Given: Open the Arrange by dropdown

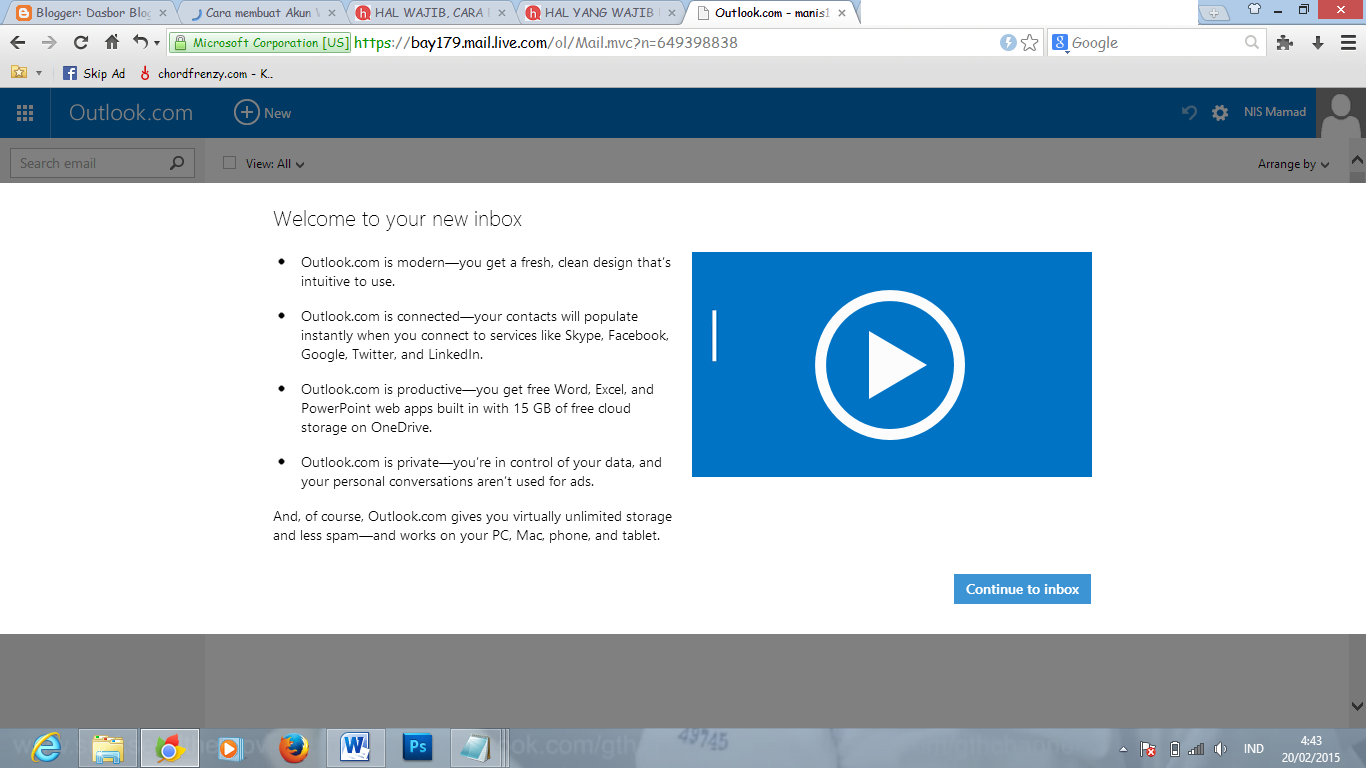Looking at the screenshot, I should click(1294, 164).
